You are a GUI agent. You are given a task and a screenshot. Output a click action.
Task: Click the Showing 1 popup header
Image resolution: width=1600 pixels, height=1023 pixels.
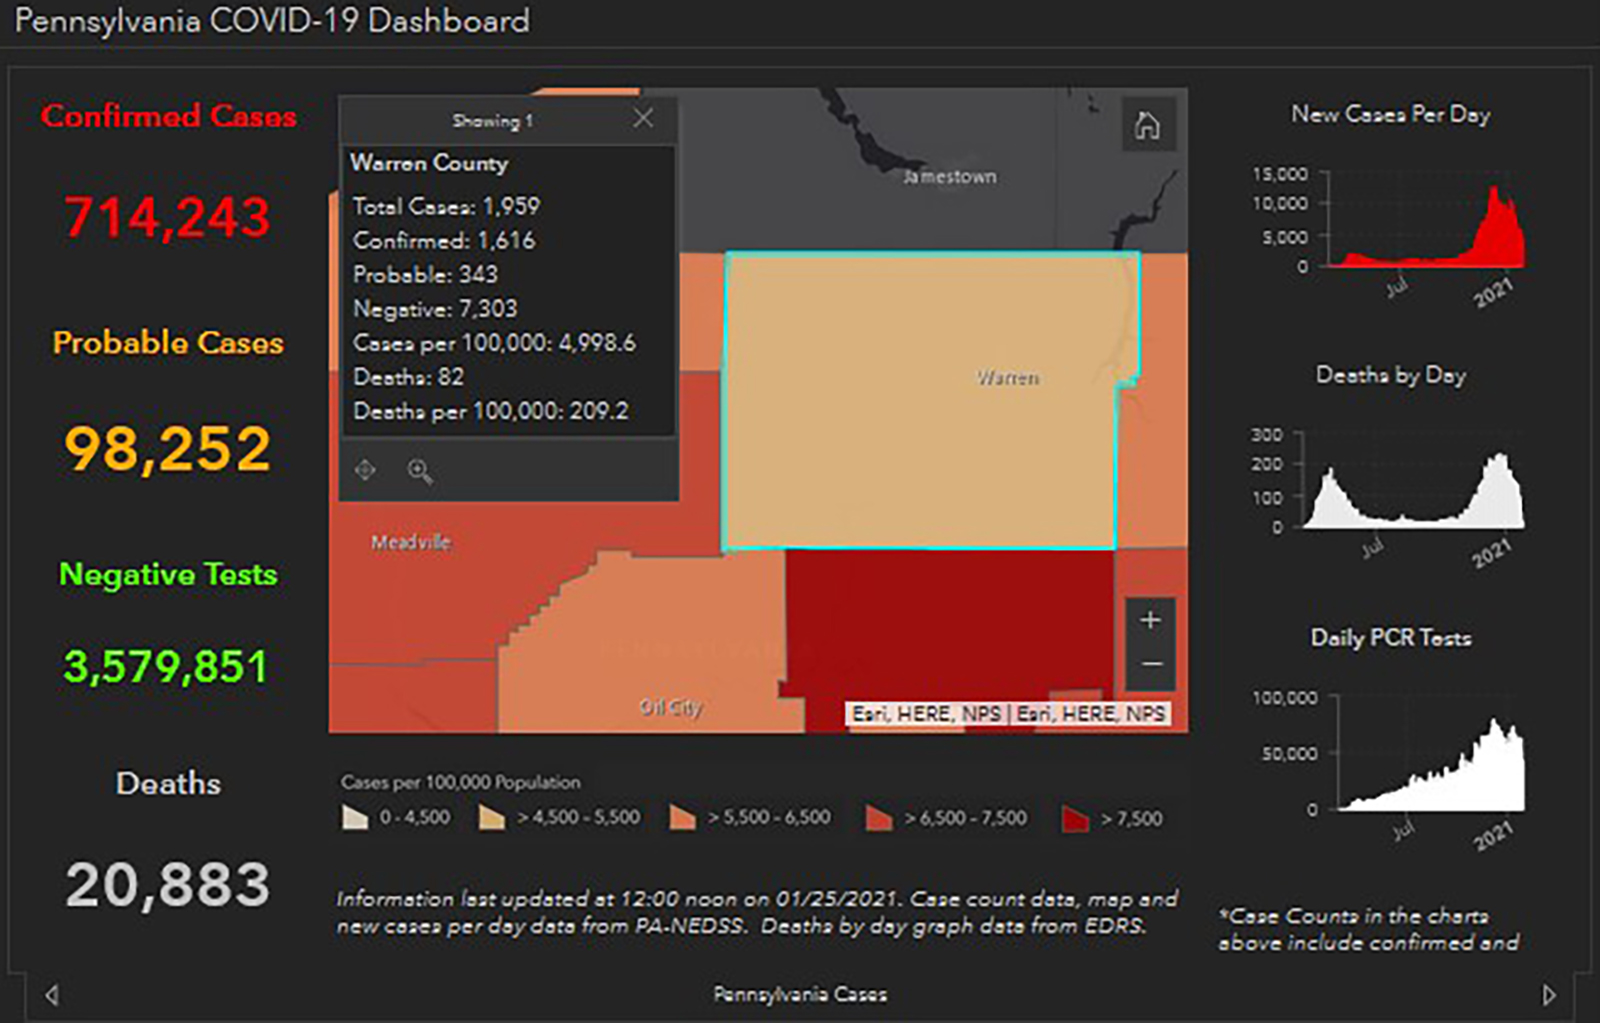pyautogui.click(x=492, y=120)
